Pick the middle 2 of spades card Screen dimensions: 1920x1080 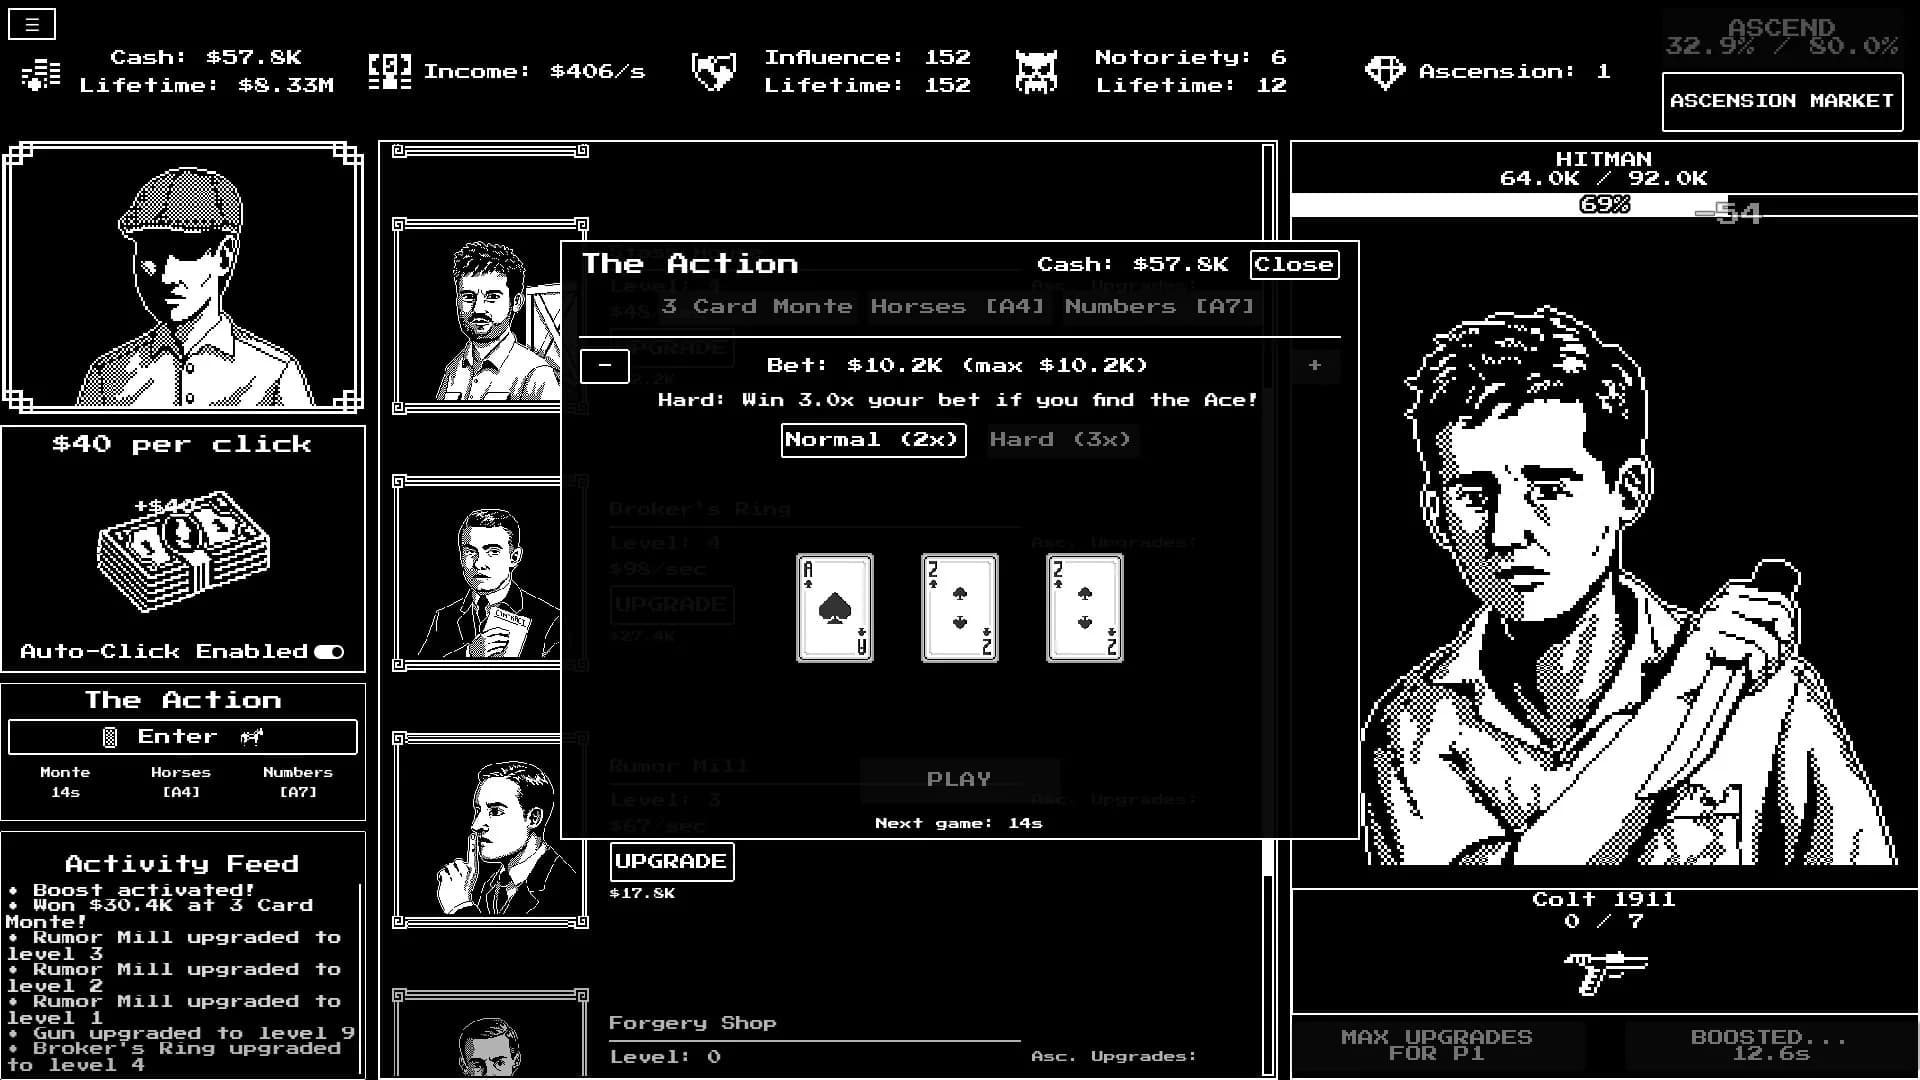point(960,608)
